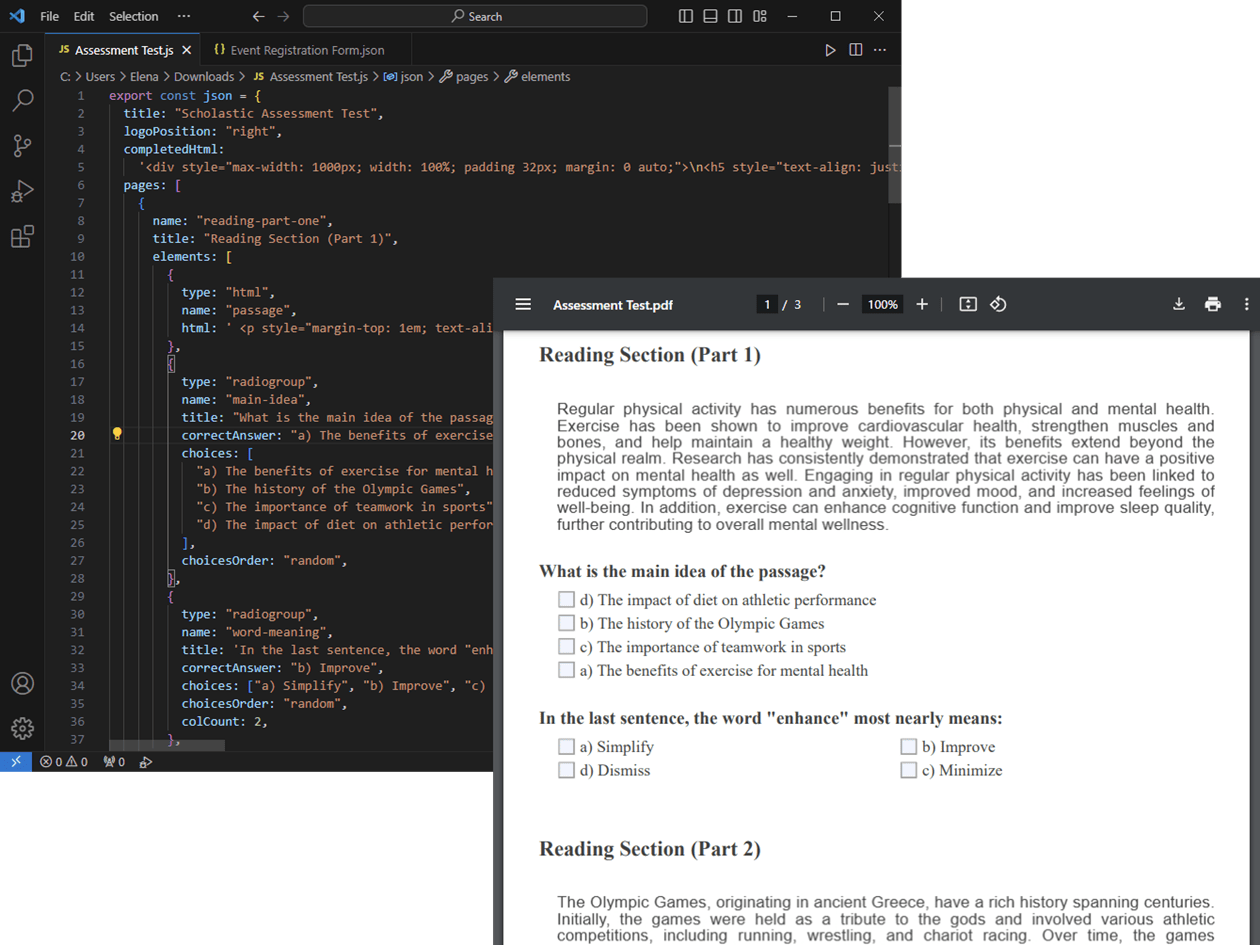This screenshot has height=945, width=1260.
Task: Click the PDF zoom level 100% field
Action: click(x=882, y=304)
